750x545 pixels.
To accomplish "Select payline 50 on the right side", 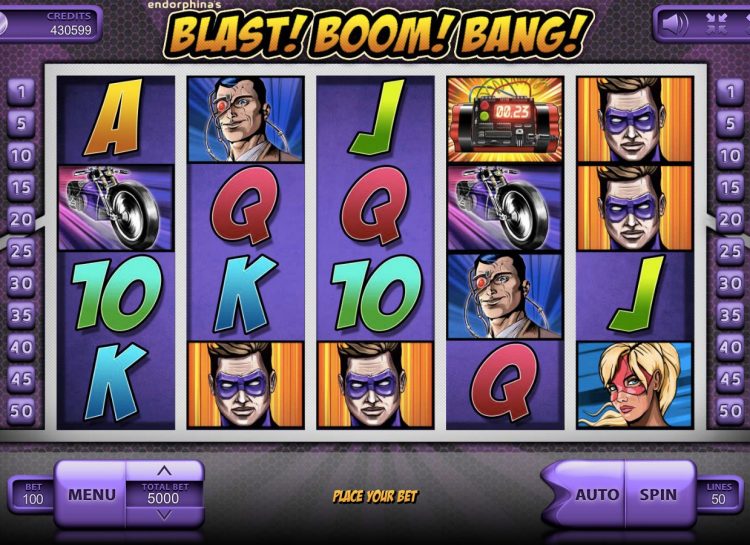I will 730,411.
